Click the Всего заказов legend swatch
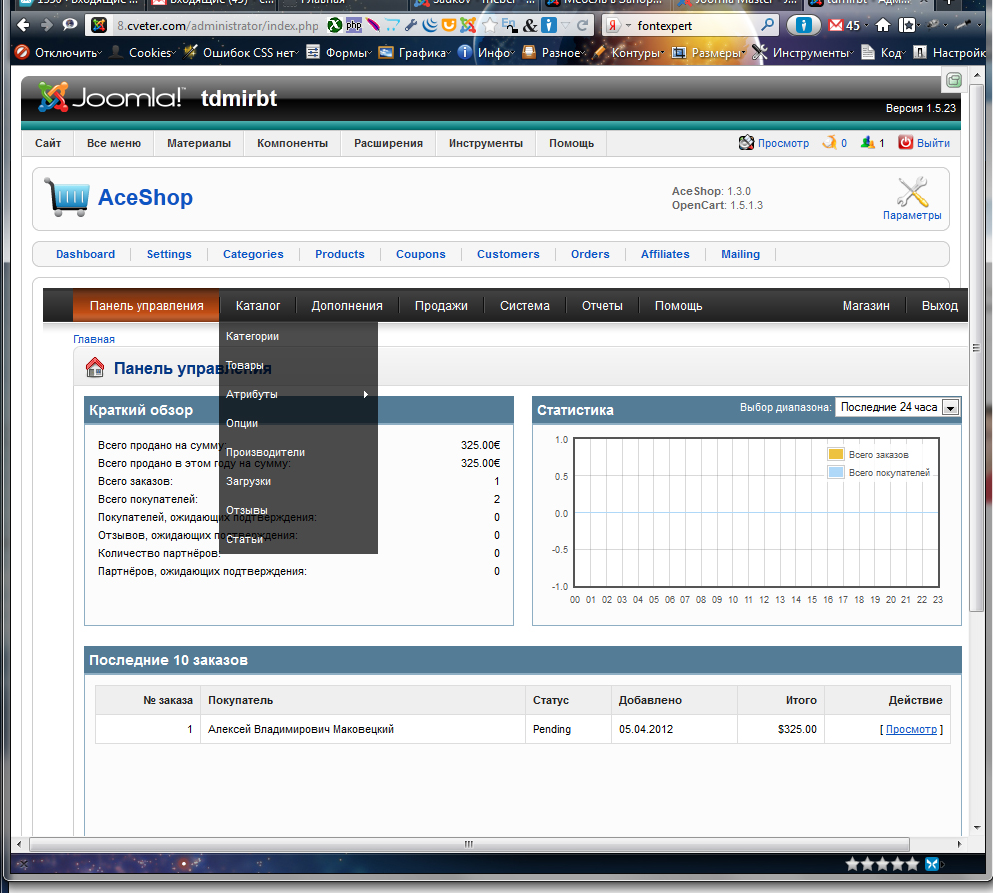The height and width of the screenshot is (893, 993). [836, 454]
